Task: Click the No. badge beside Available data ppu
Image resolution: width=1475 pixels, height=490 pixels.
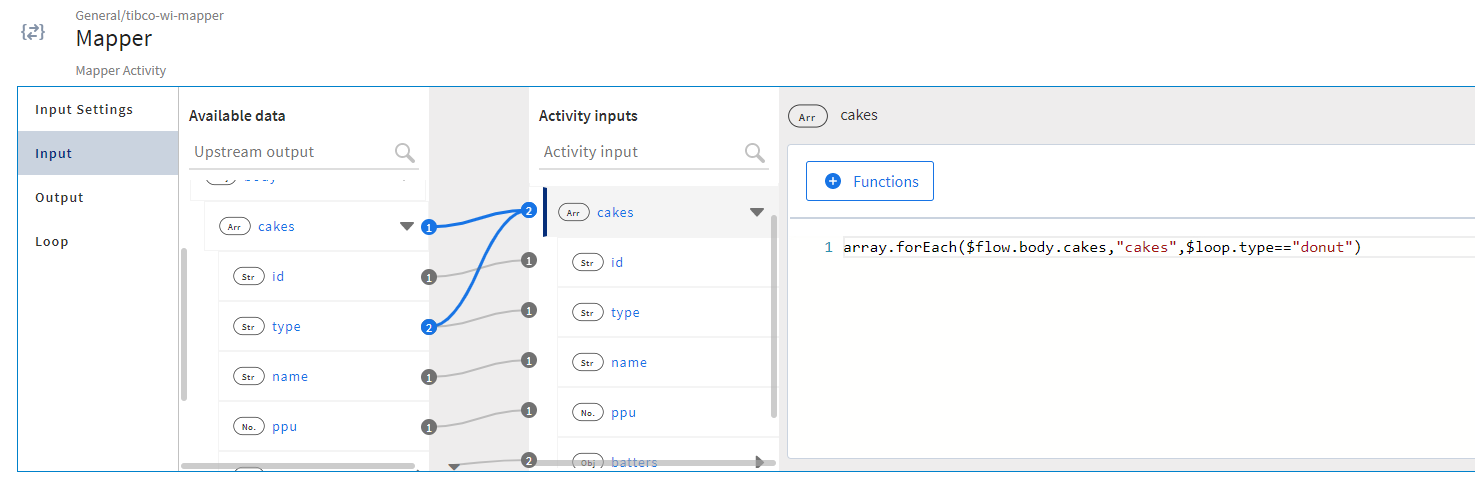Action: 248,426
